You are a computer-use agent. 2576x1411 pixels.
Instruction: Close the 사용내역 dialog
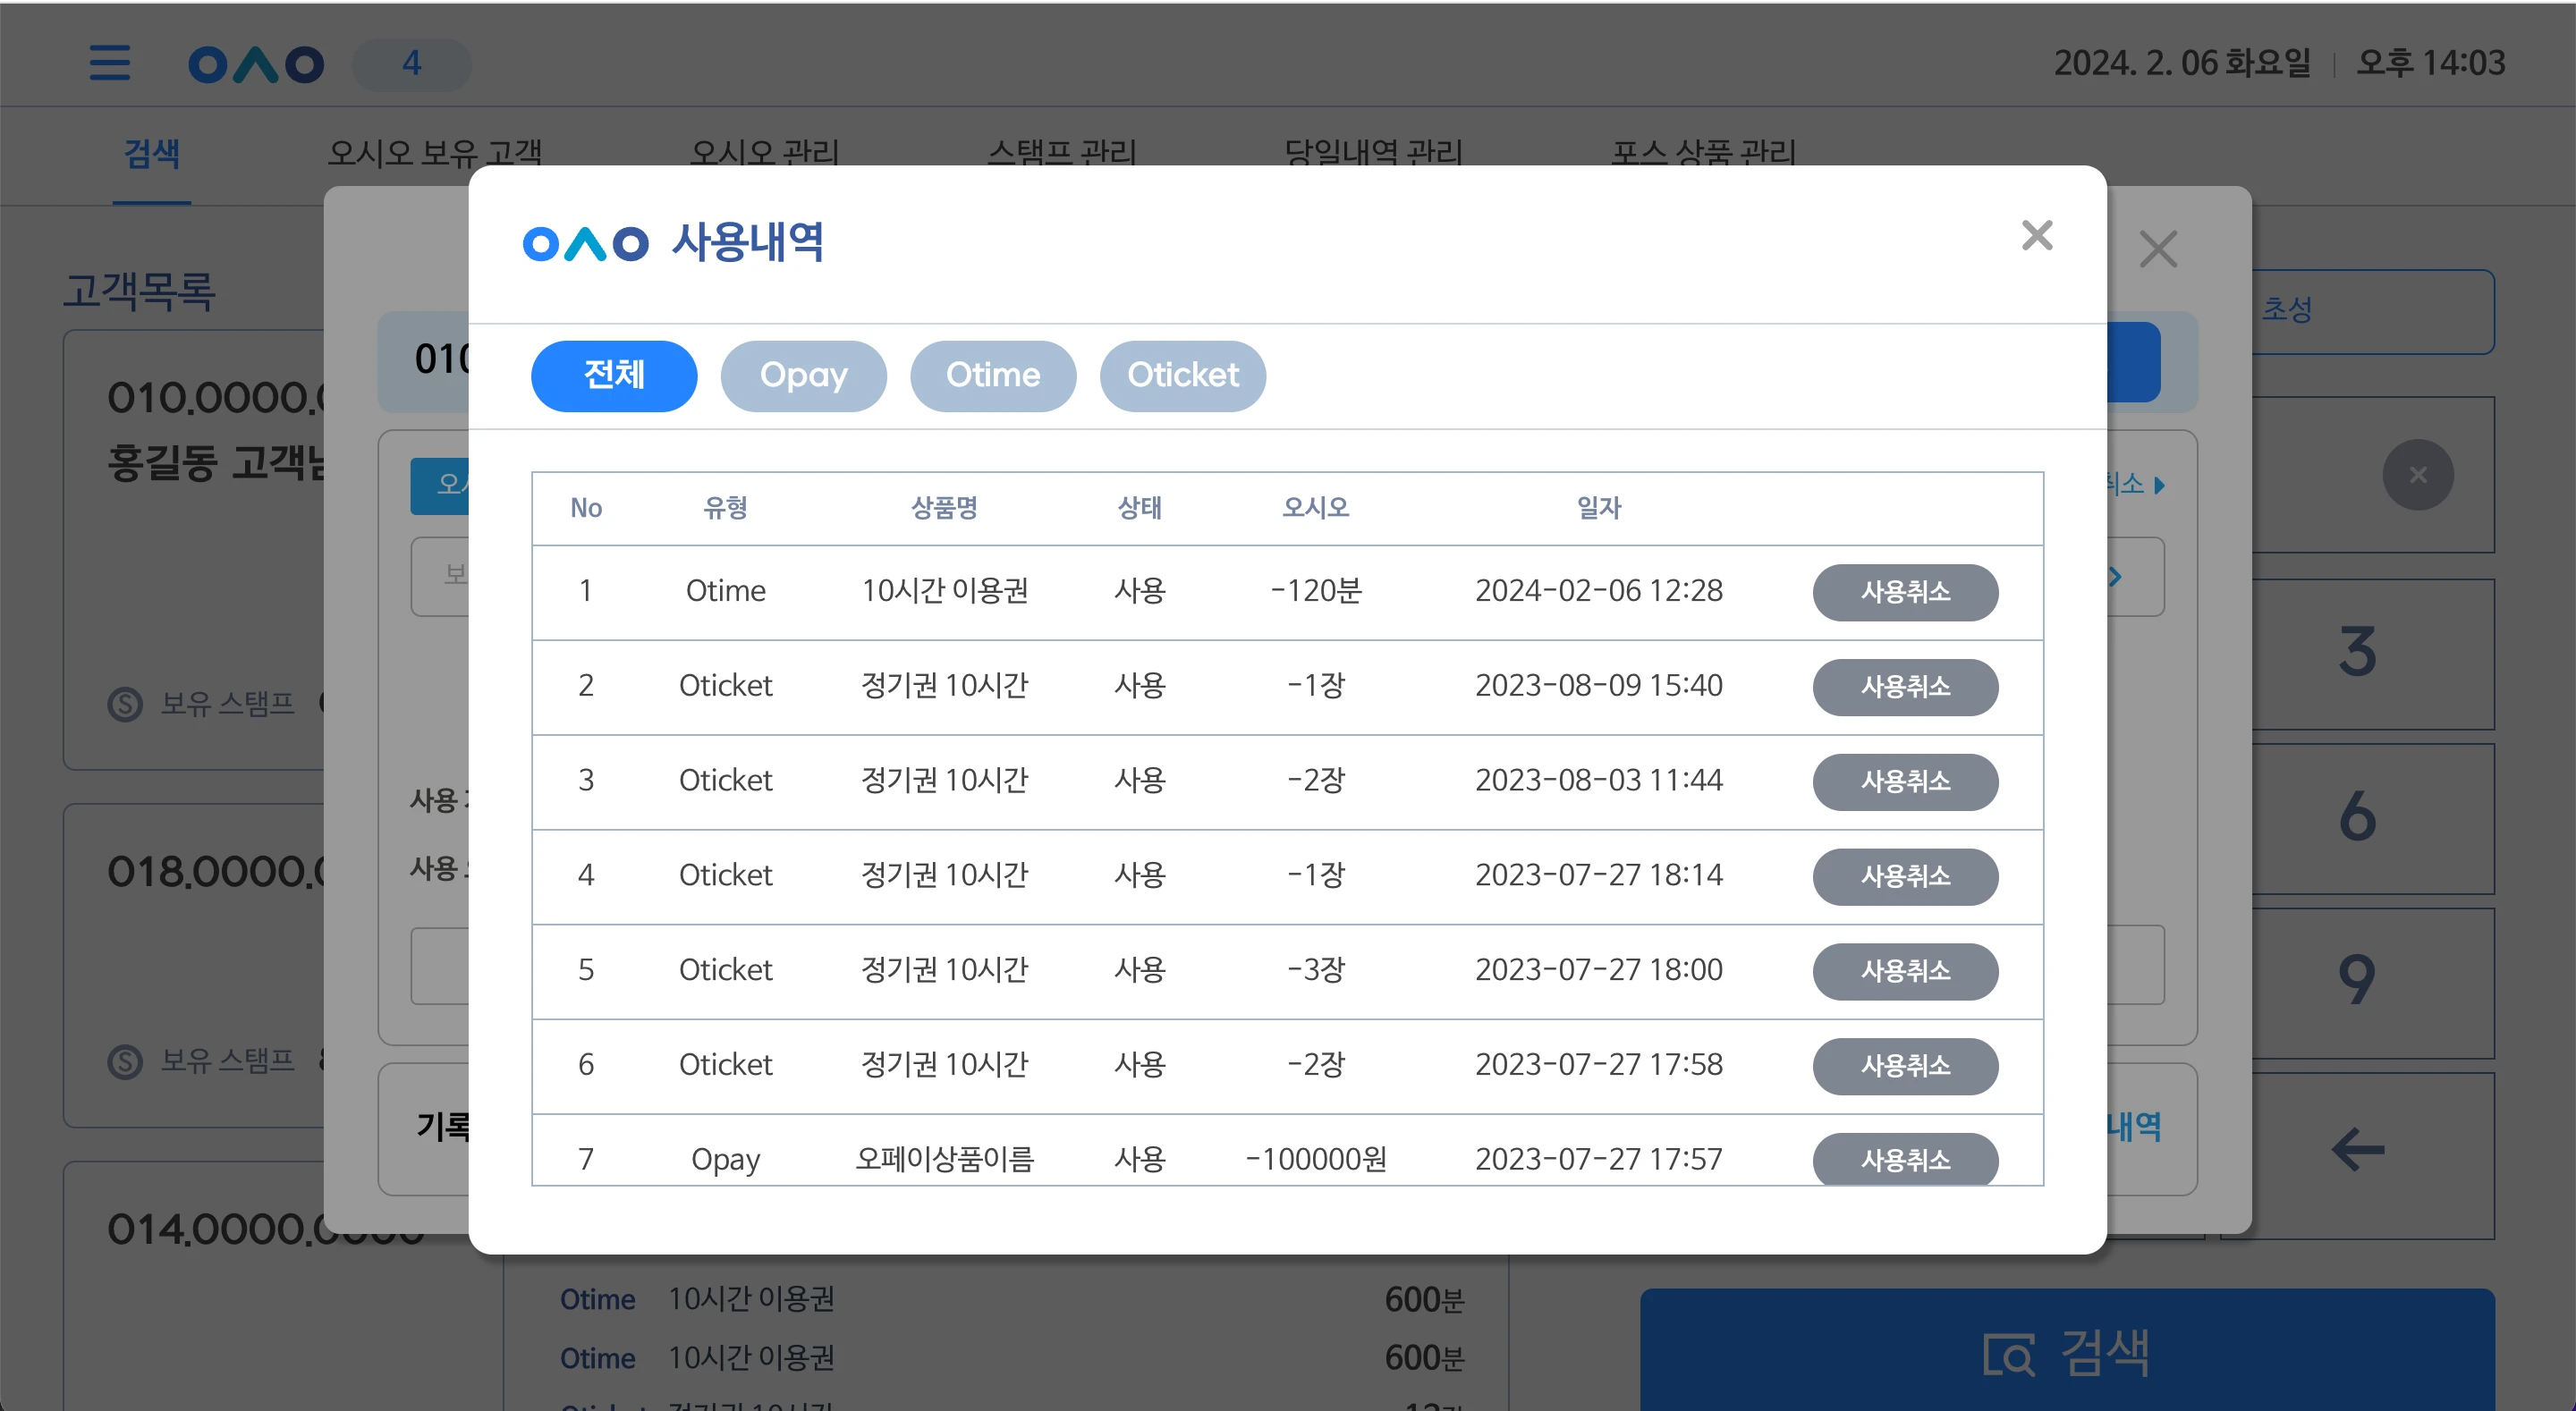pos(2037,236)
